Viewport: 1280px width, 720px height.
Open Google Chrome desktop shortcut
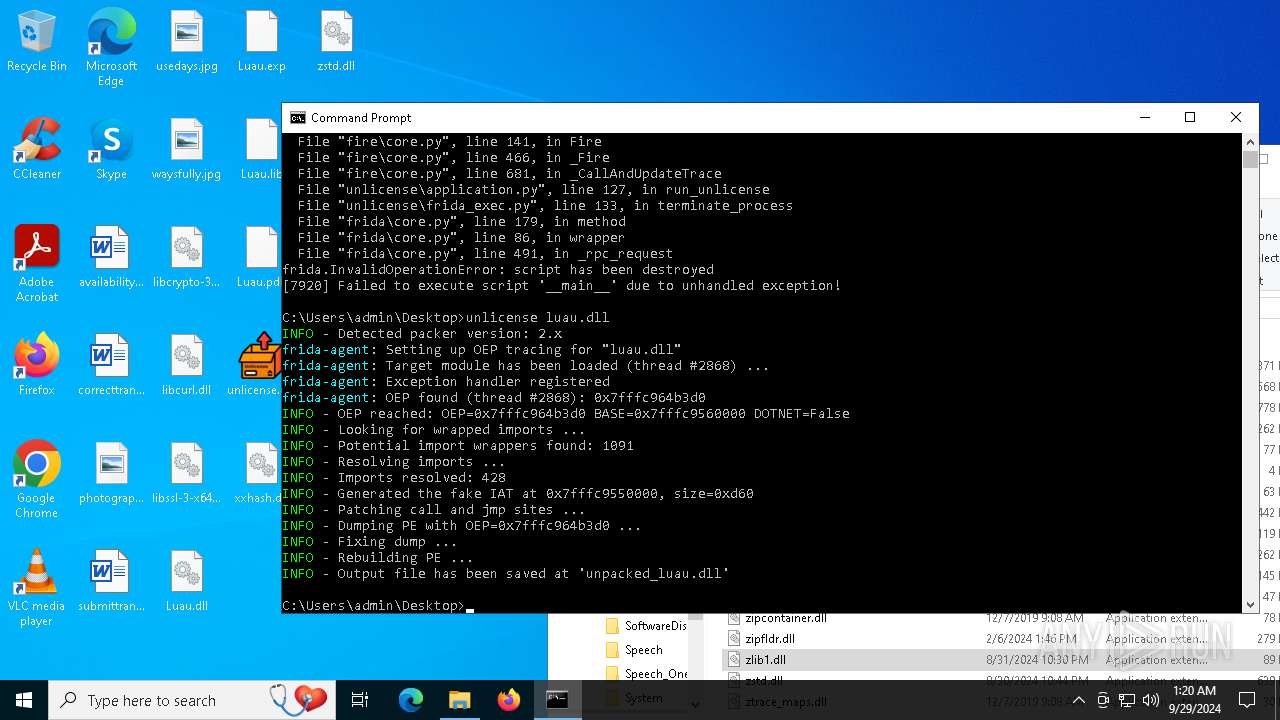pyautogui.click(x=37, y=480)
